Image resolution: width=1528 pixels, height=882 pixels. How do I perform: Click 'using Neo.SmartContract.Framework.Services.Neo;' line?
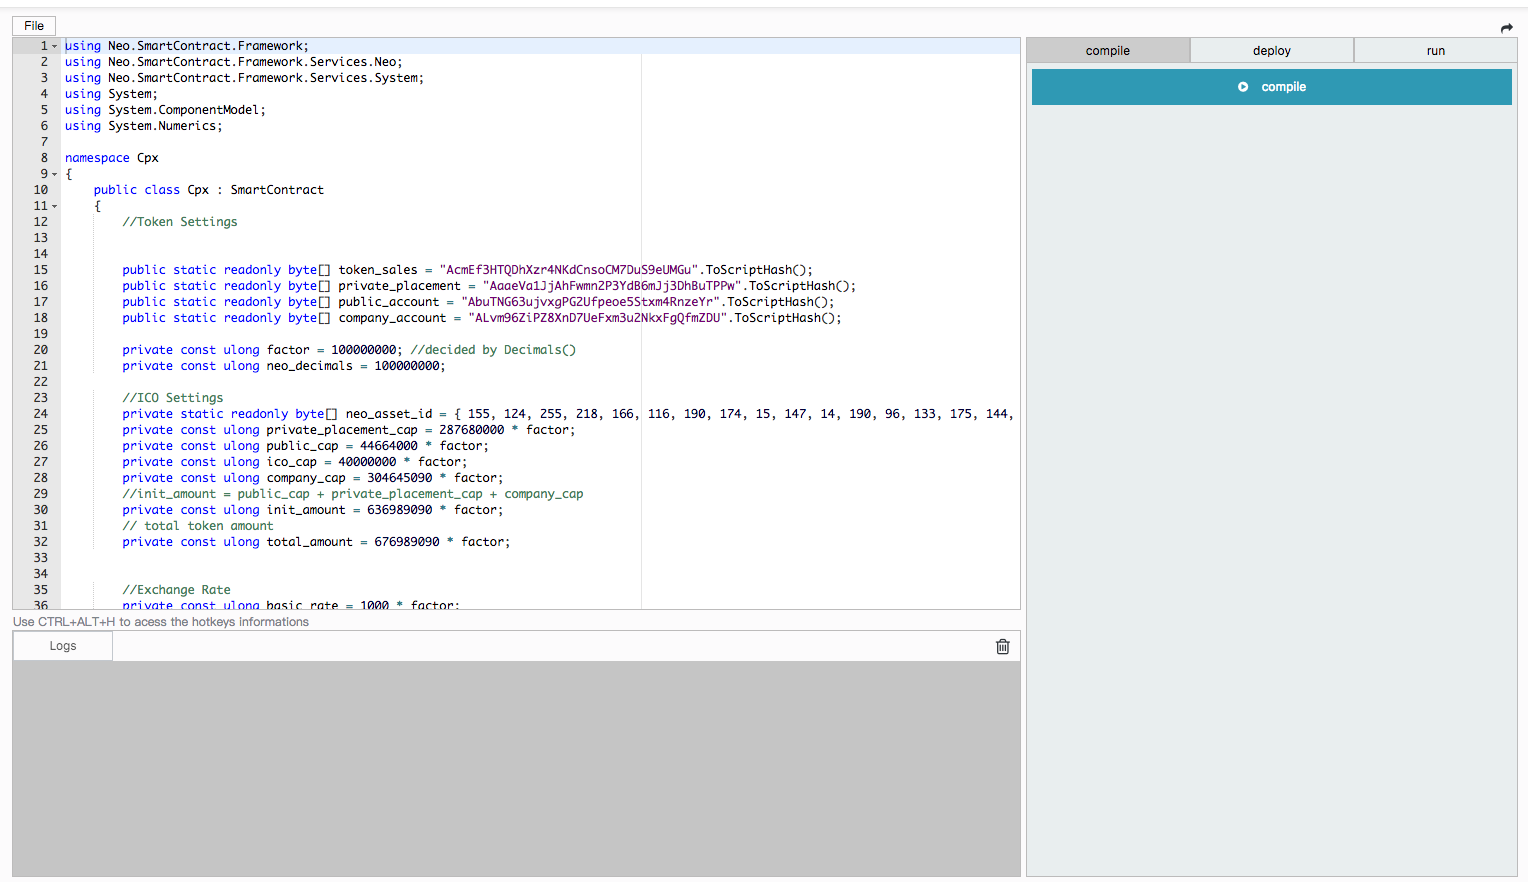(x=234, y=62)
